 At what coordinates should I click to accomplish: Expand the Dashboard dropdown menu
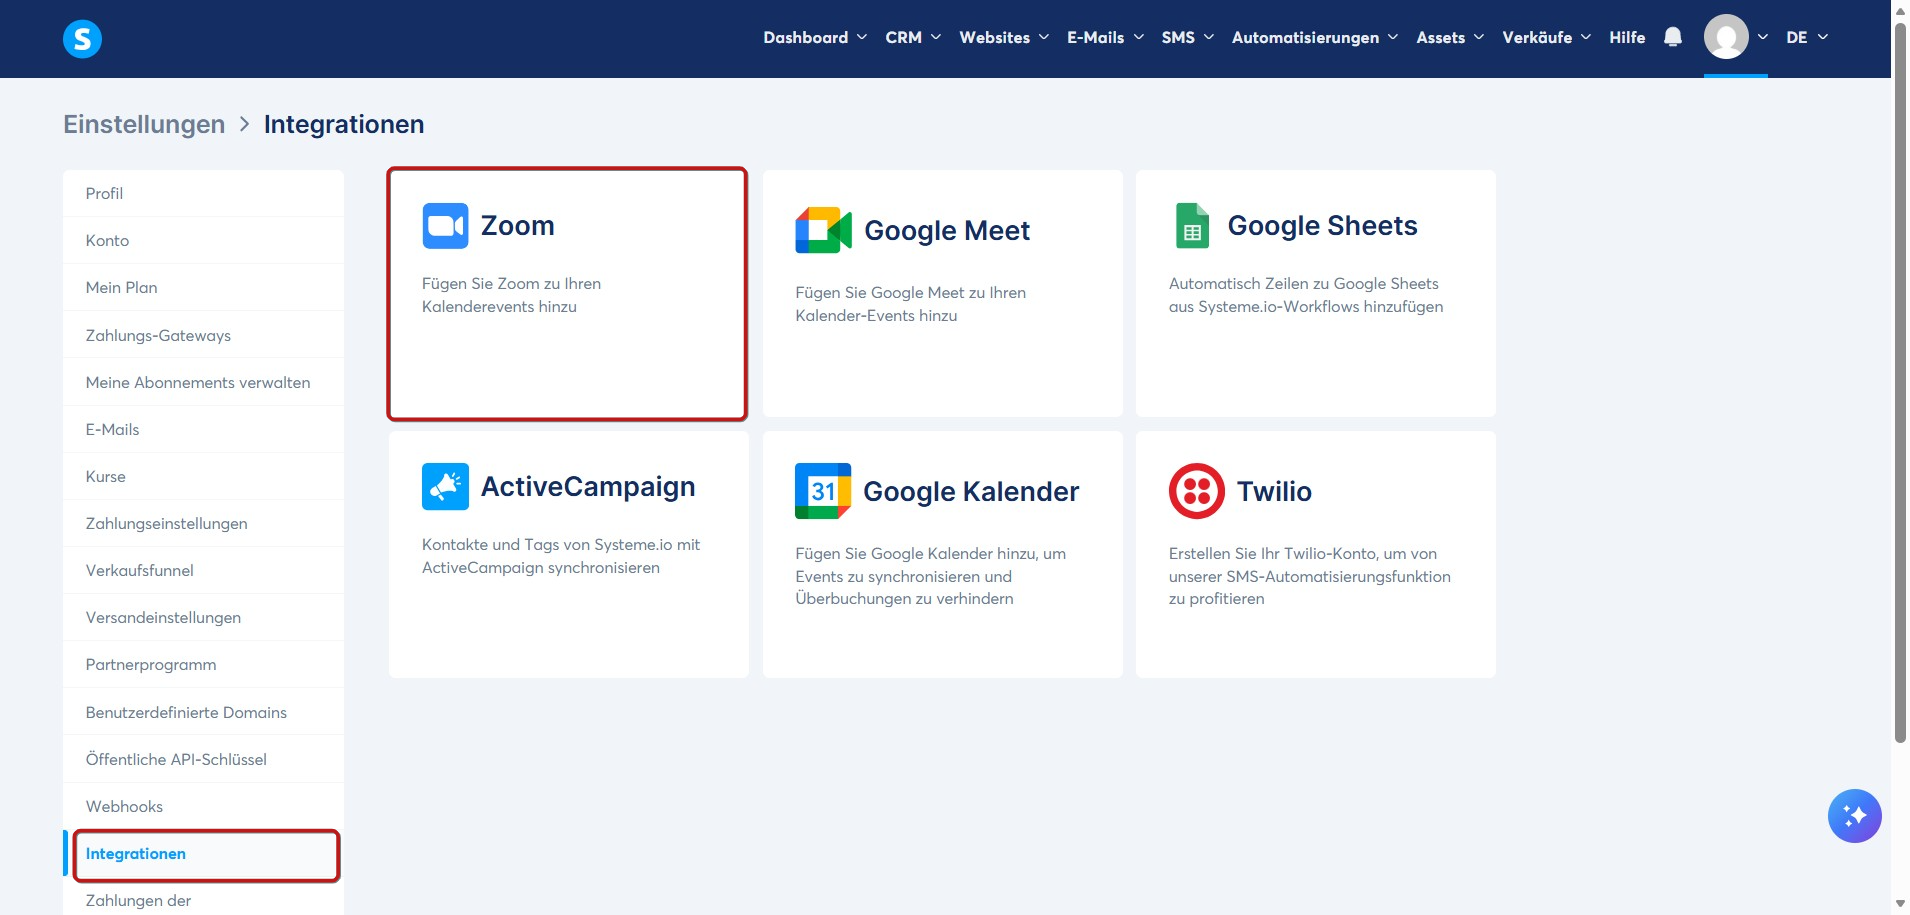pos(815,37)
